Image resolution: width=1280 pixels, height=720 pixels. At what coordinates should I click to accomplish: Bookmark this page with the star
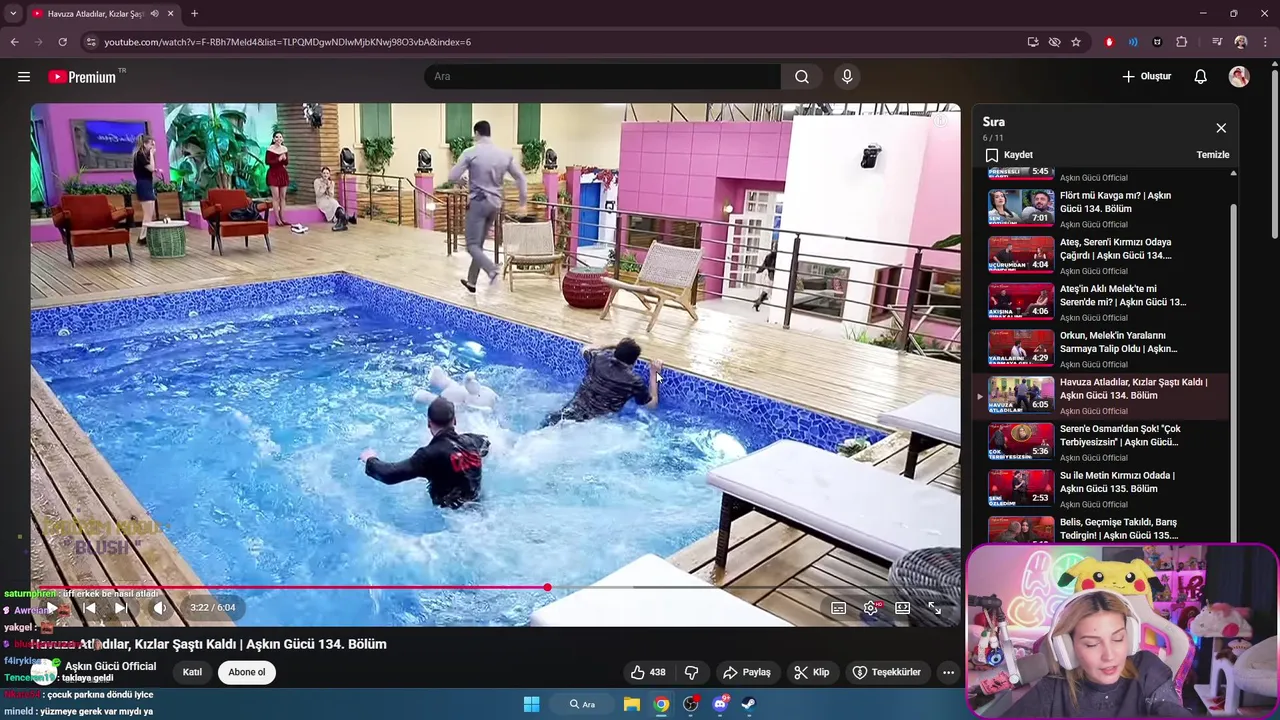[1076, 42]
